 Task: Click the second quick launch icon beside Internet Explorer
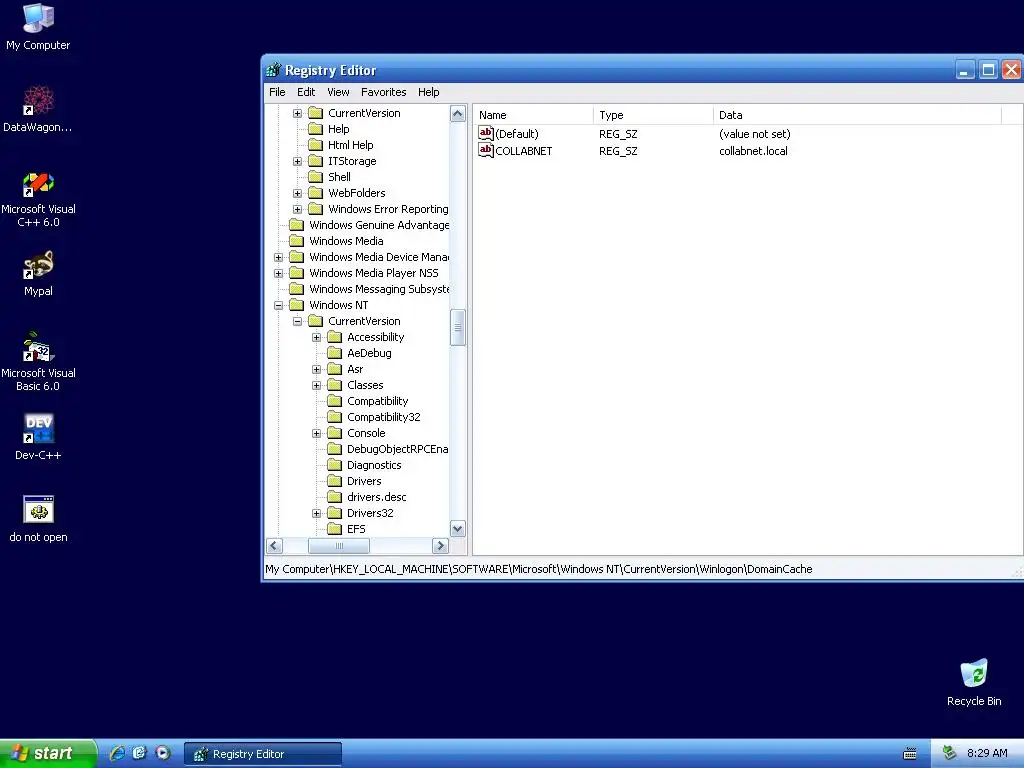(x=140, y=753)
